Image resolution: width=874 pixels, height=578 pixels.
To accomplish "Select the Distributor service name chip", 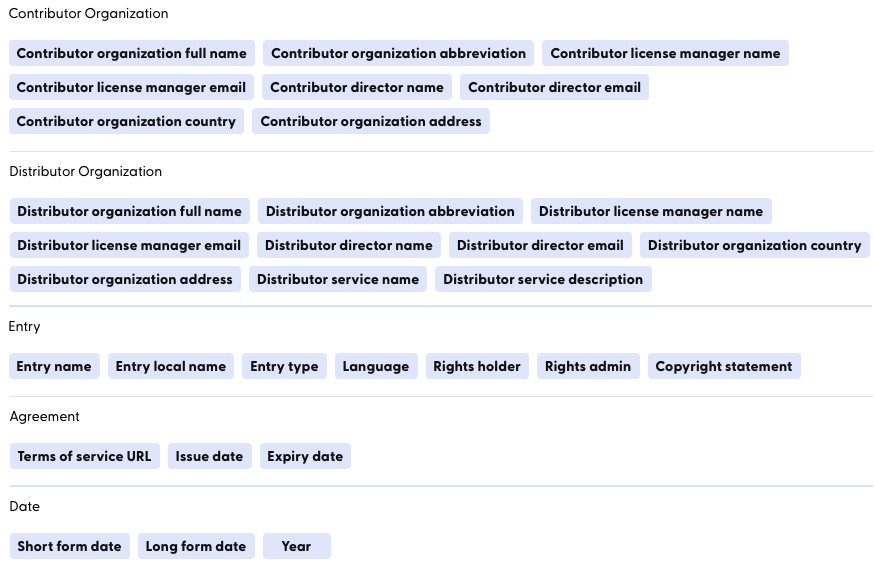I will [x=338, y=279].
